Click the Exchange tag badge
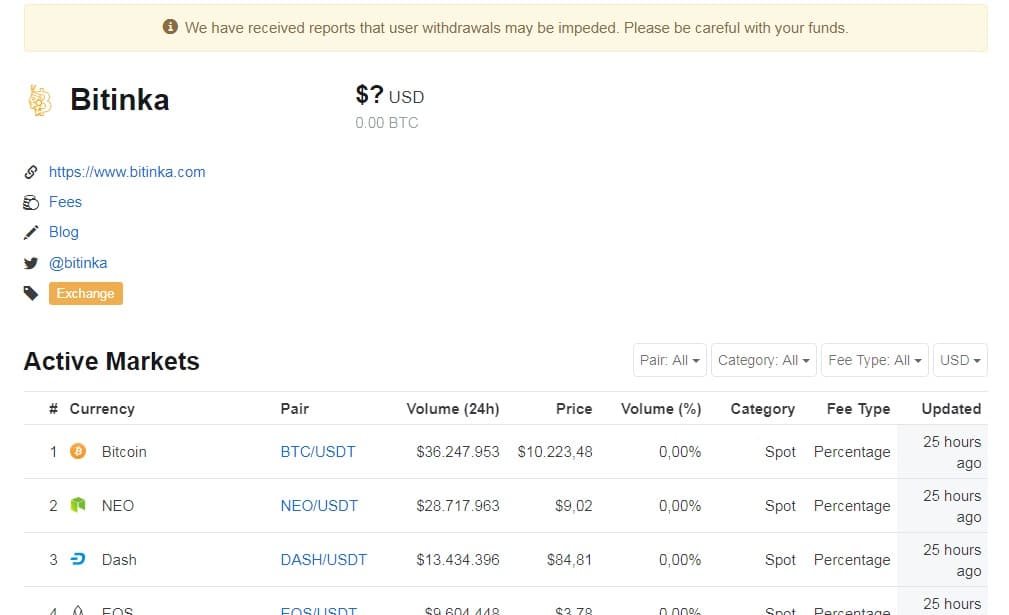The width and height of the screenshot is (1009, 615). point(86,293)
